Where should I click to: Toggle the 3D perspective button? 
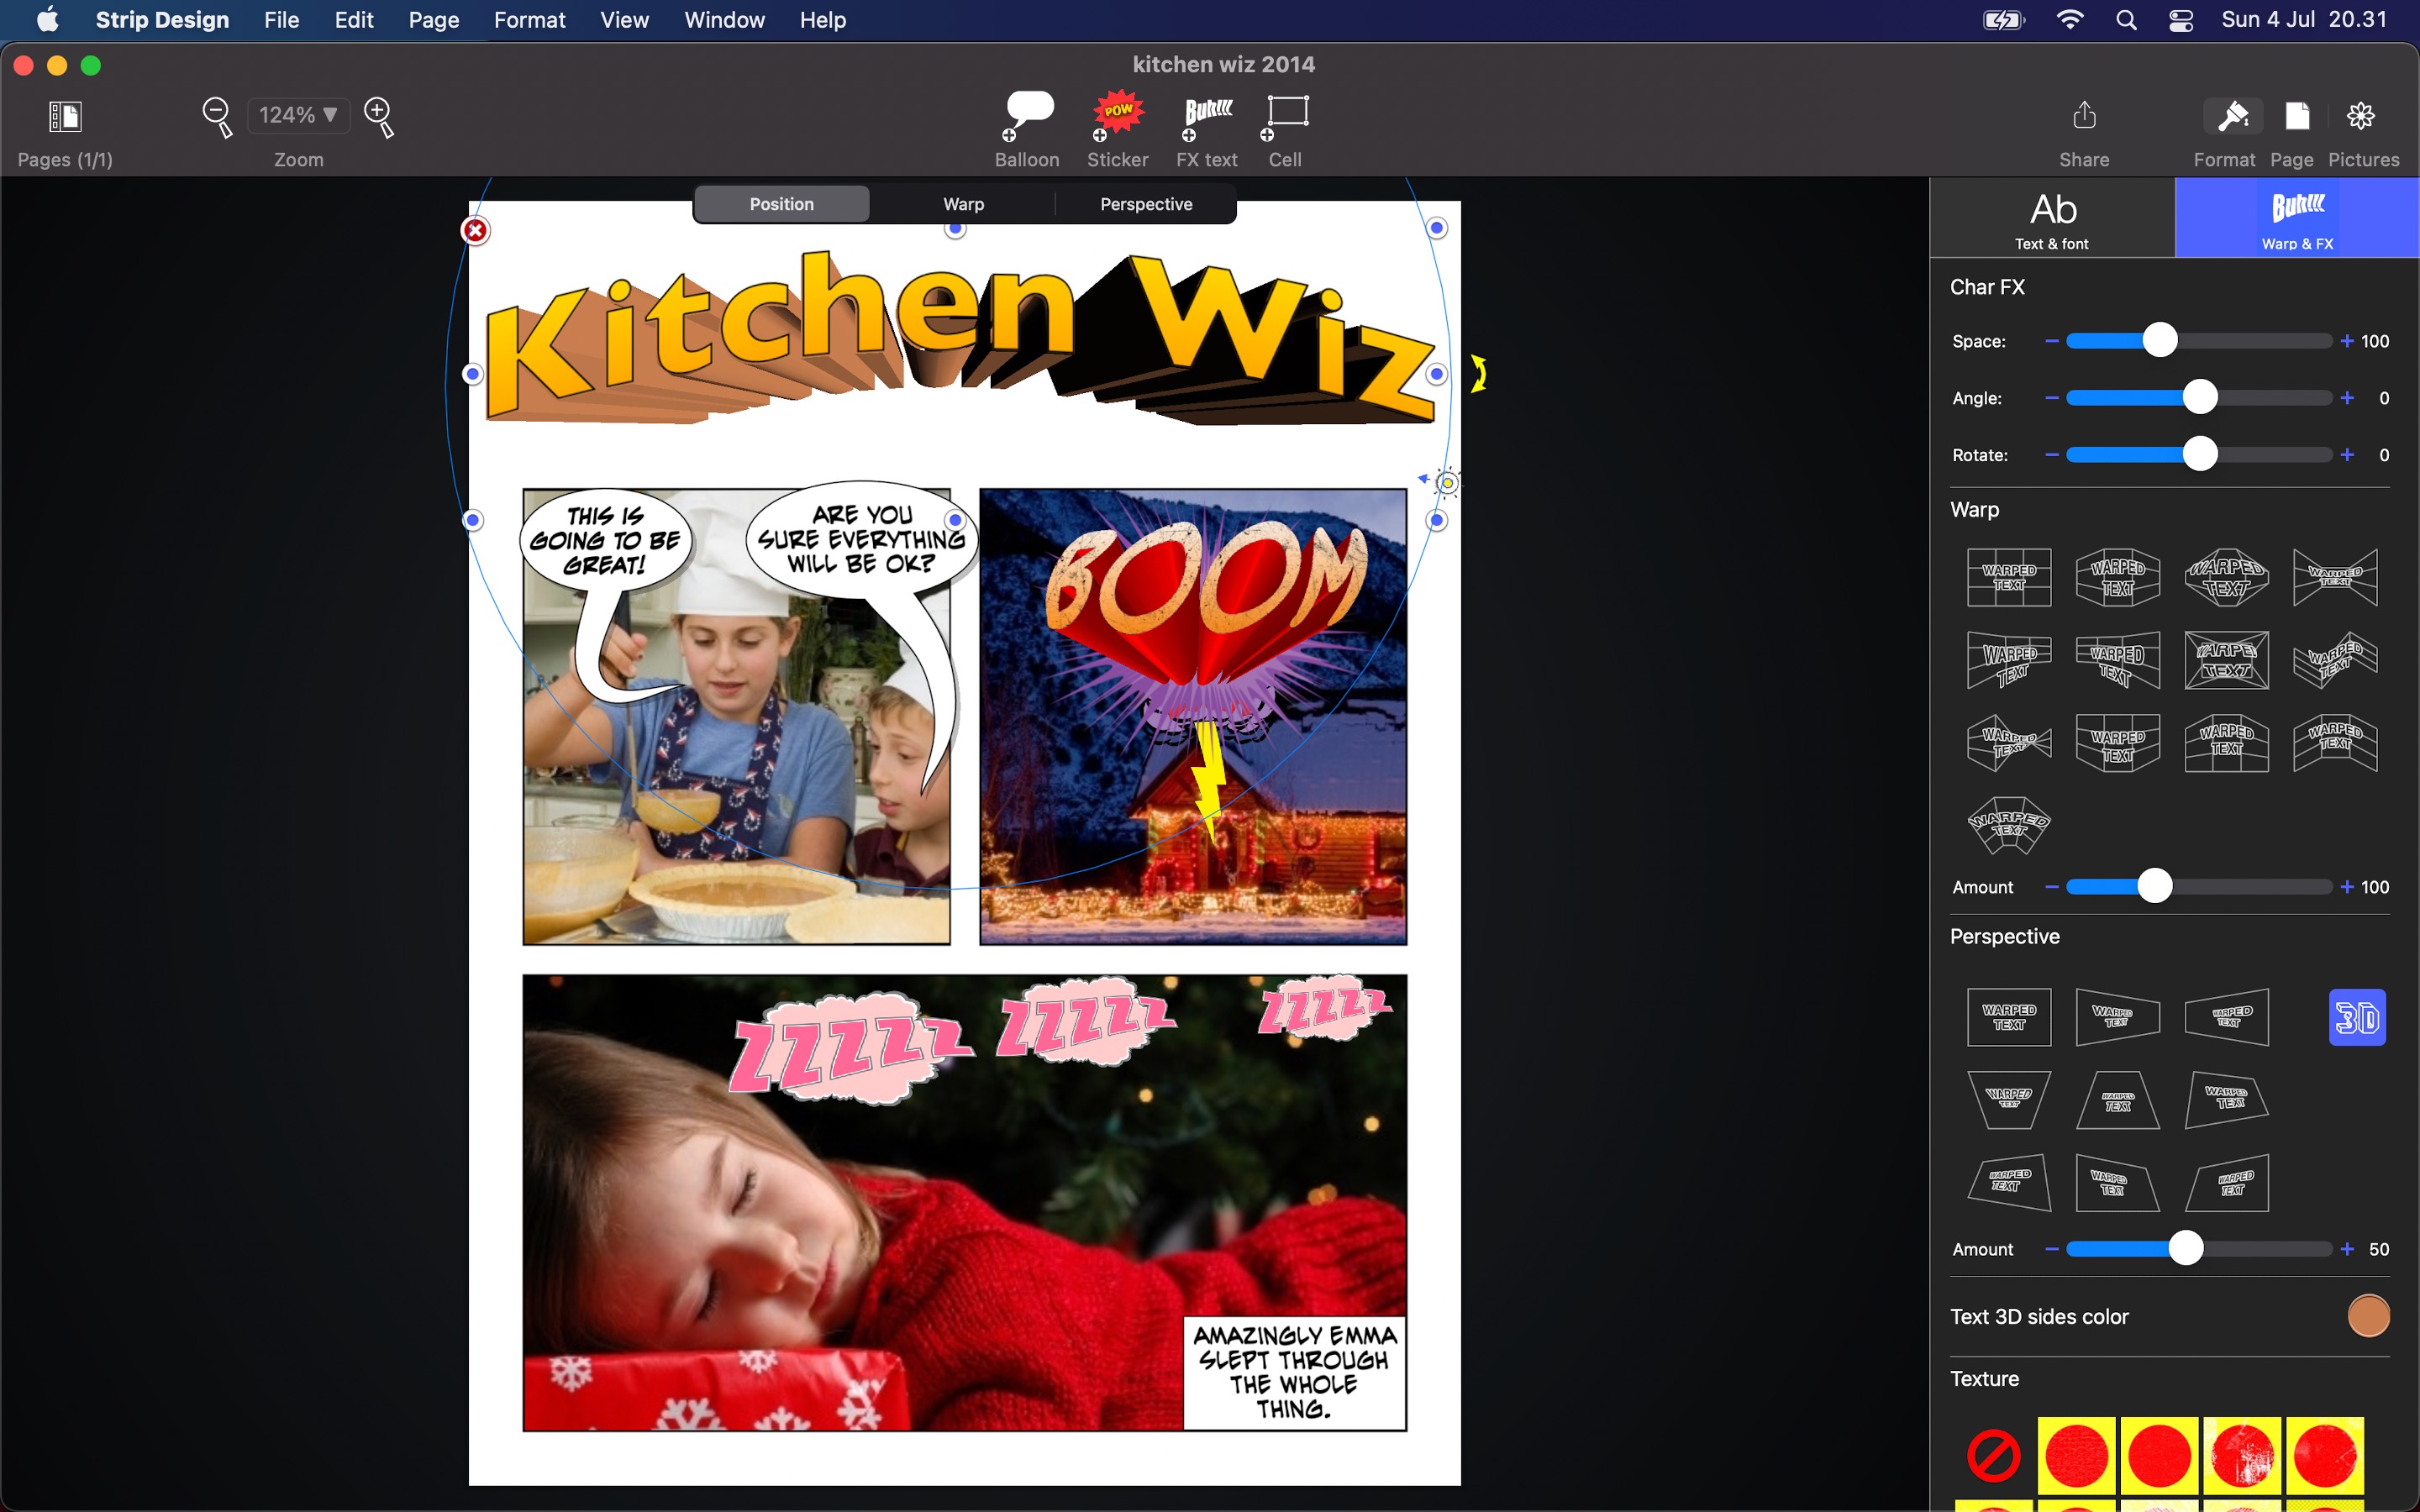pos(2356,1017)
